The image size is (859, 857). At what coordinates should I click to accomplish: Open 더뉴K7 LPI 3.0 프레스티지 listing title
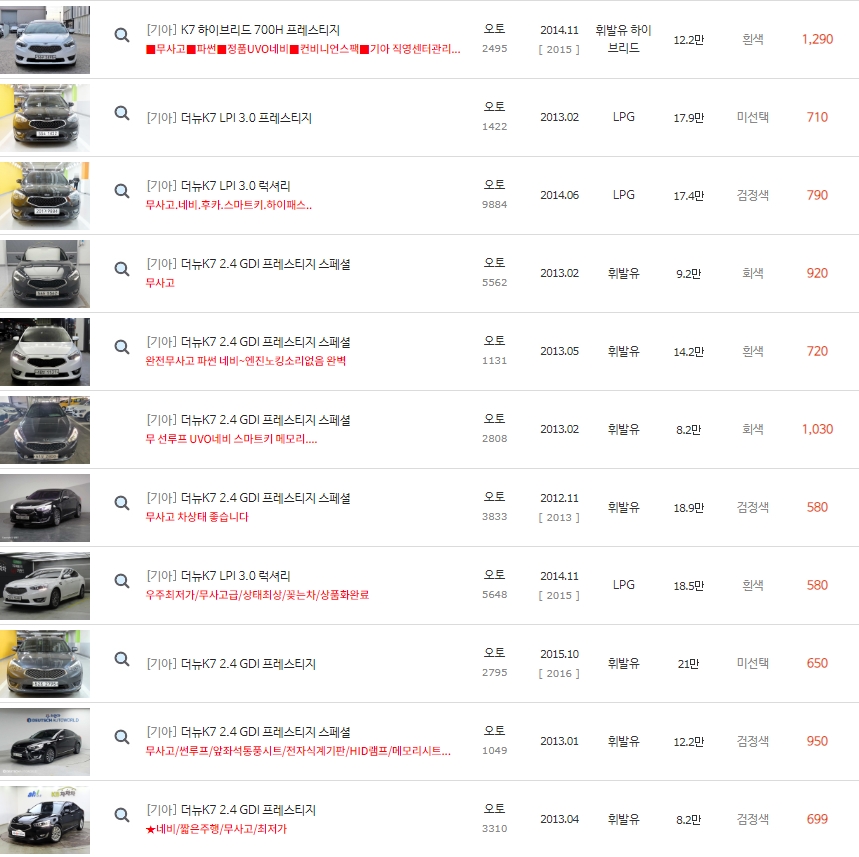click(229, 118)
